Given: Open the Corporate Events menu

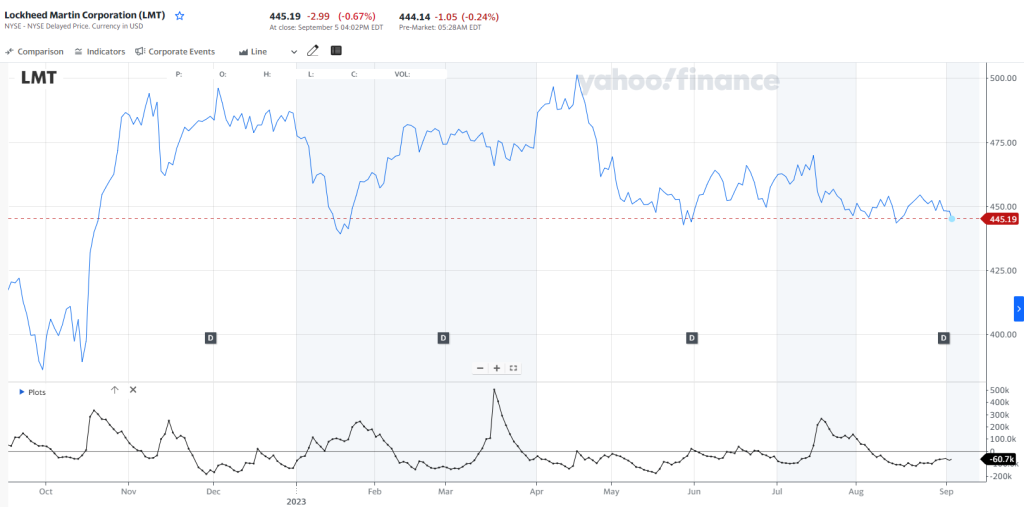Looking at the screenshot, I should coord(175,51).
